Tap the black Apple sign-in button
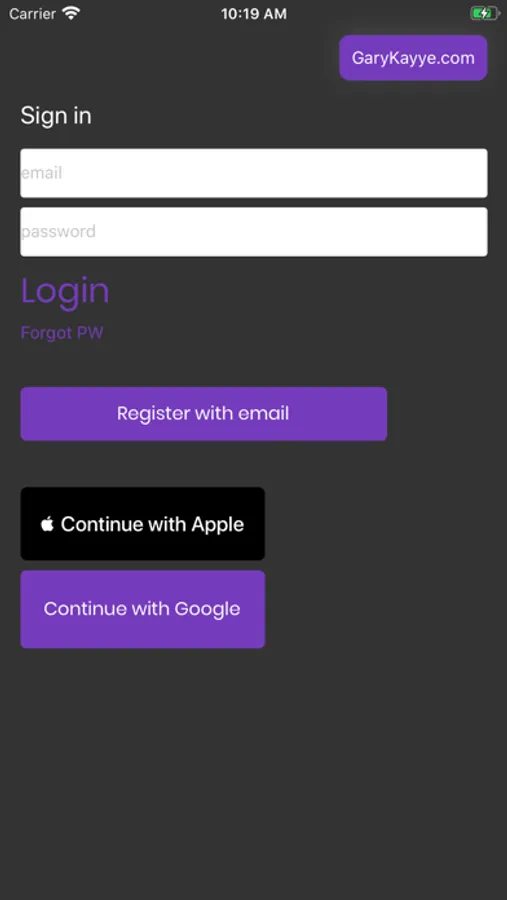 point(142,523)
